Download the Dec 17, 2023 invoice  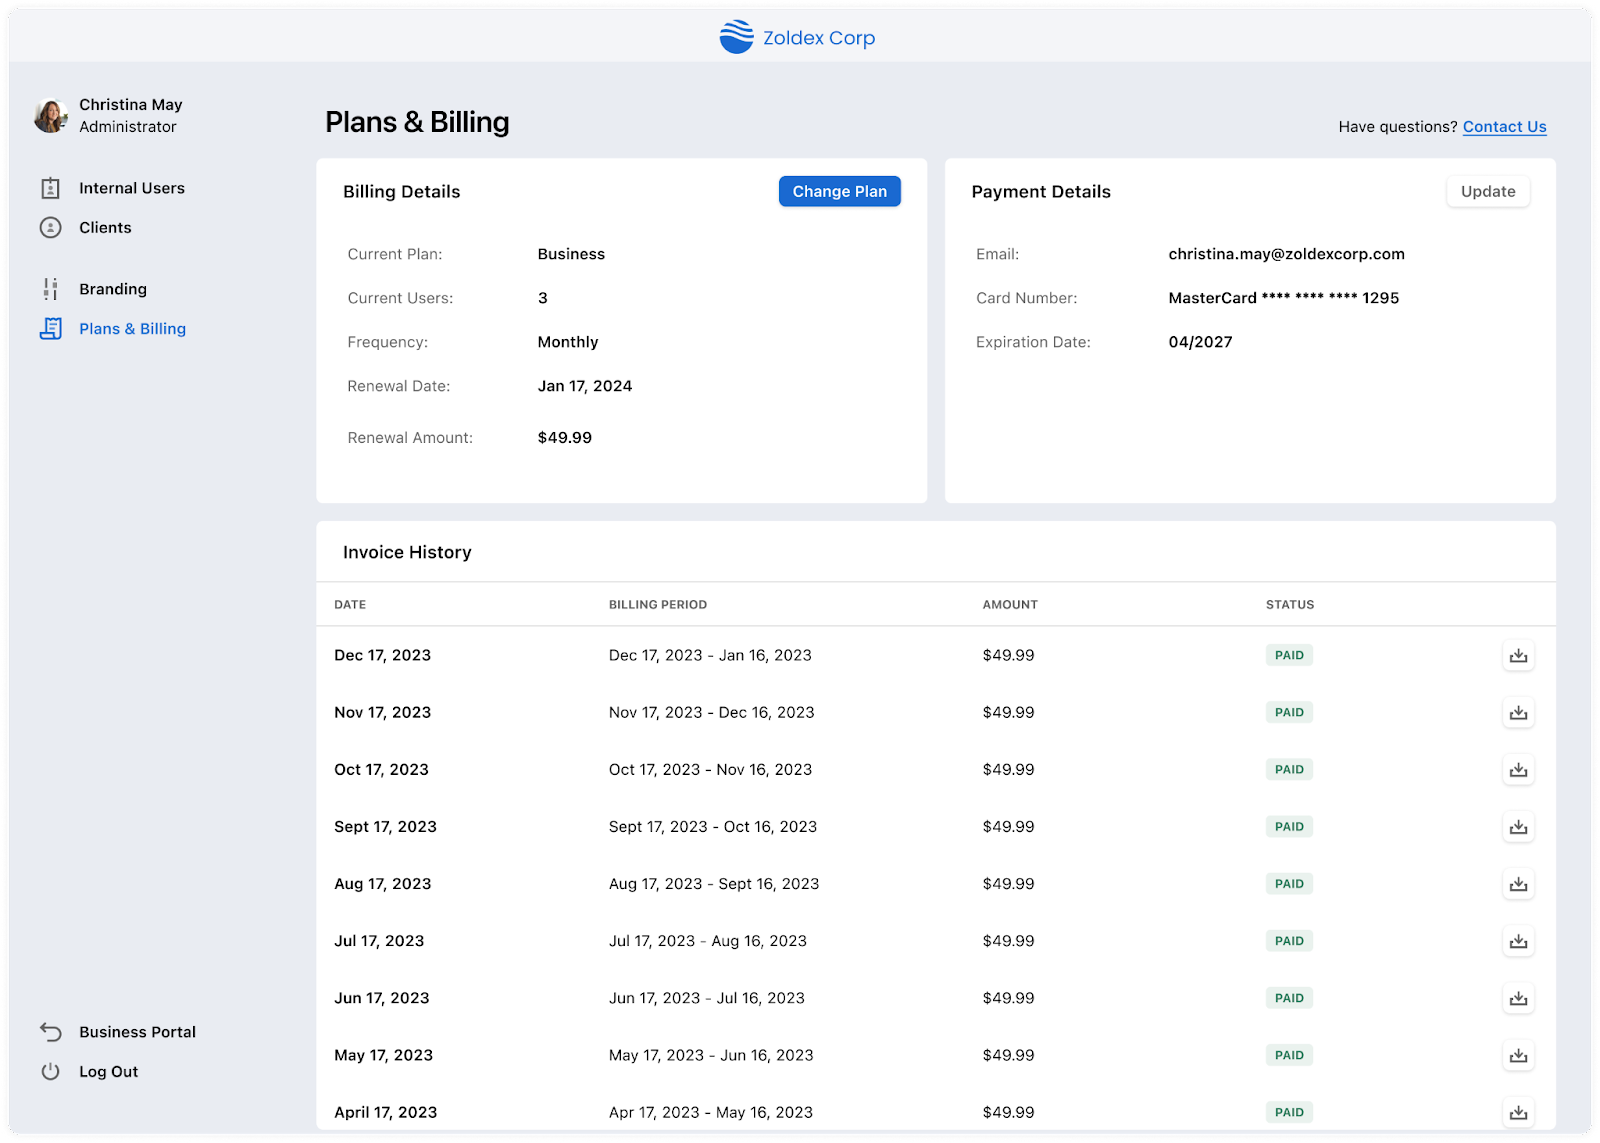(x=1518, y=656)
